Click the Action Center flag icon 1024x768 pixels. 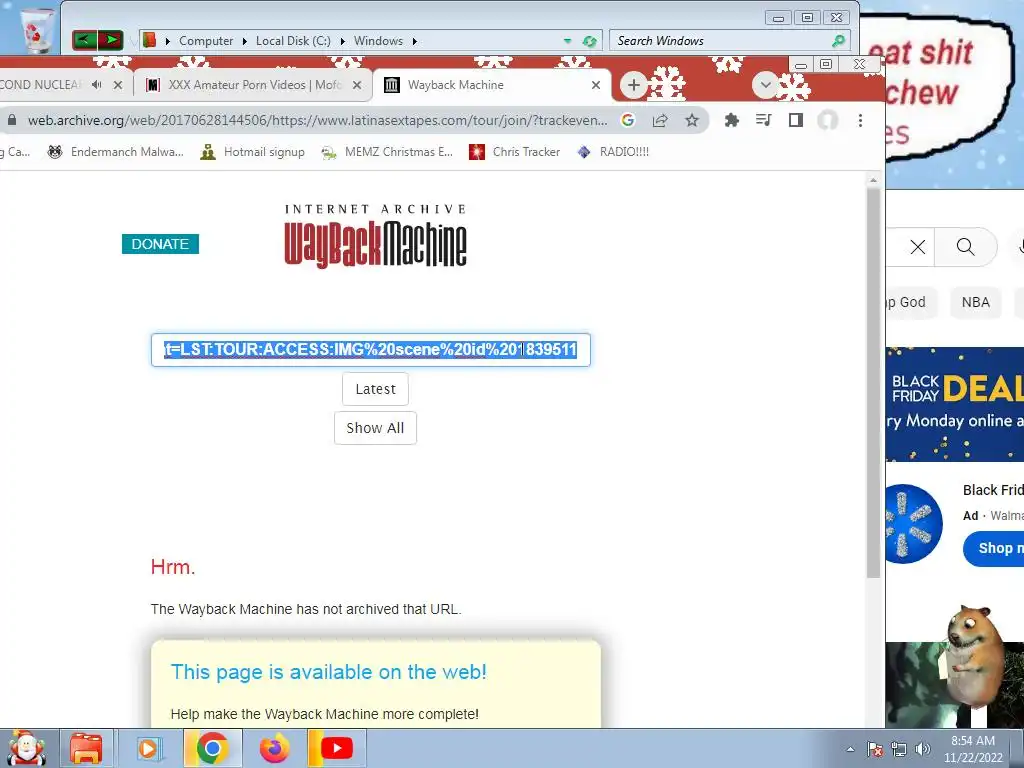pyautogui.click(x=874, y=749)
